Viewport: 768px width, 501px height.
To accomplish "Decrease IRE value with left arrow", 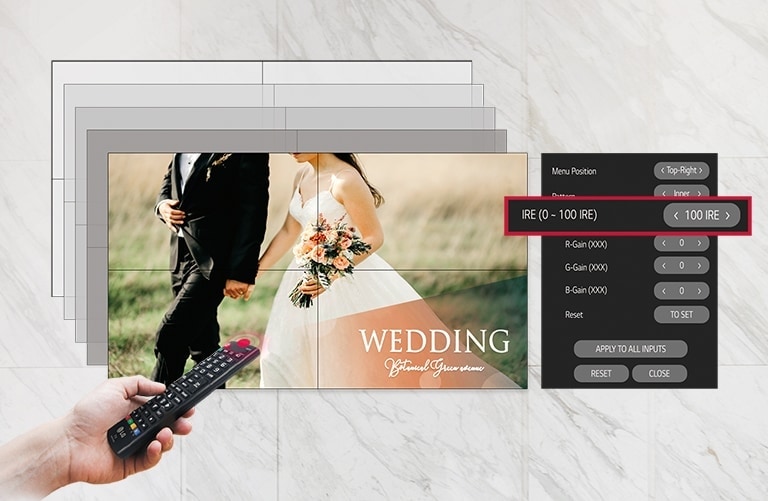I will pos(676,215).
